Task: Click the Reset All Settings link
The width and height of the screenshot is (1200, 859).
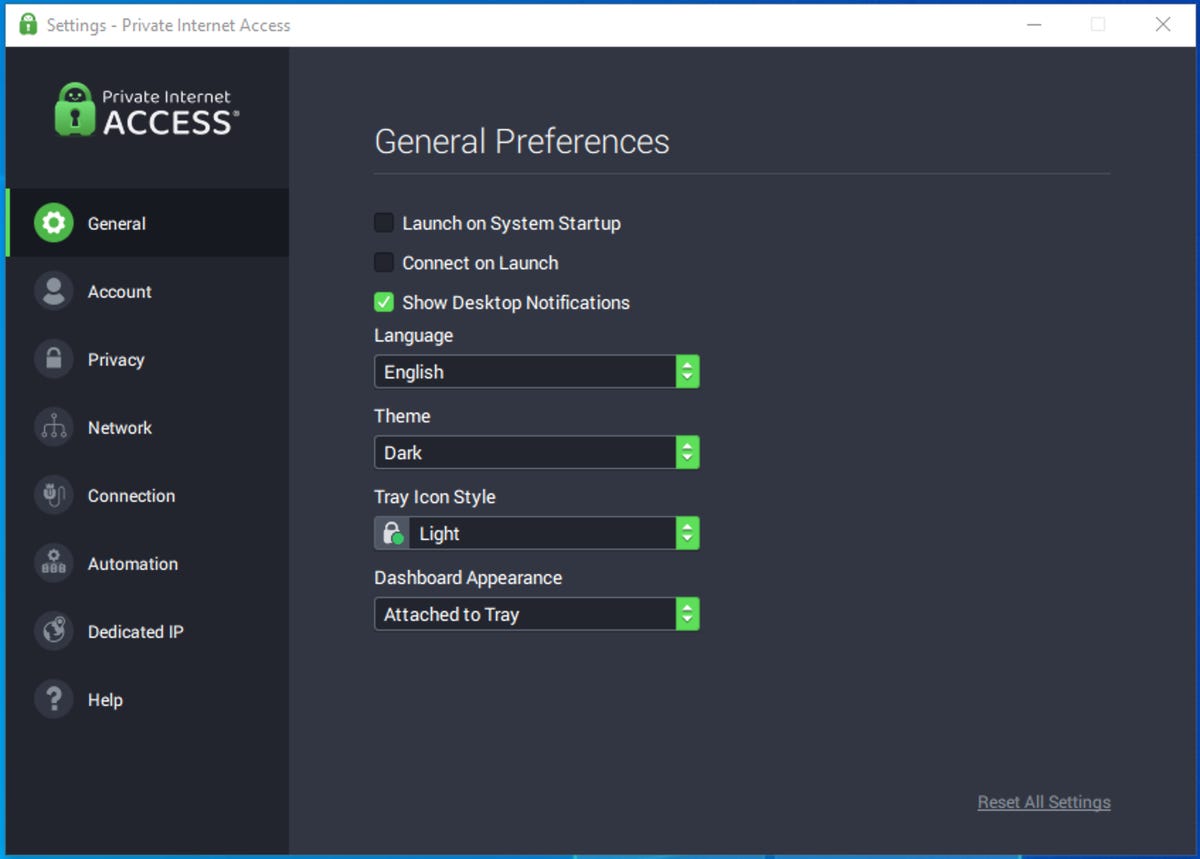Action: (x=1044, y=802)
